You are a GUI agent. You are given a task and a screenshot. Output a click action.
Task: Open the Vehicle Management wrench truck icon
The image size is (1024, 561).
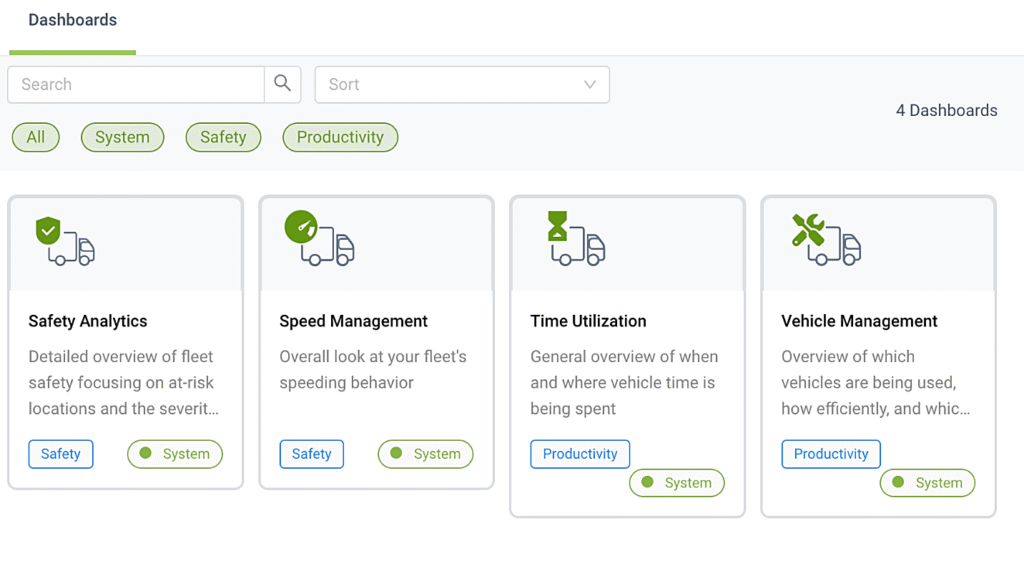pos(826,240)
